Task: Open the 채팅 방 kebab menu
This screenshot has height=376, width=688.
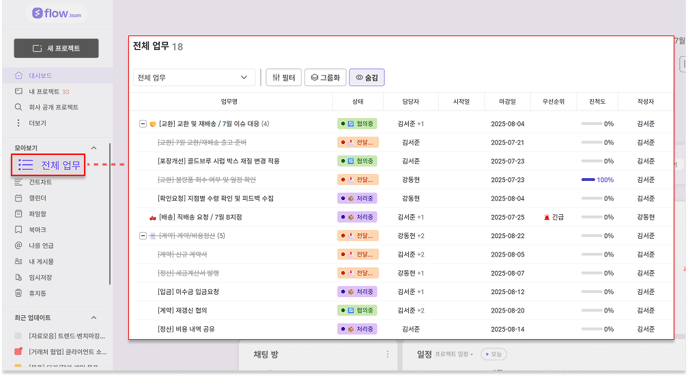Action: coord(387,354)
